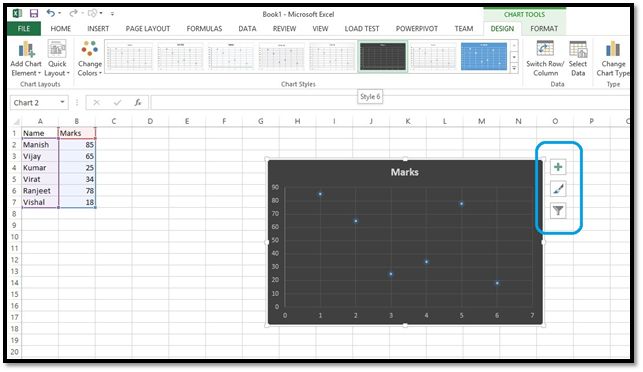Click the Save icon in quick access toolbar

(x=34, y=14)
